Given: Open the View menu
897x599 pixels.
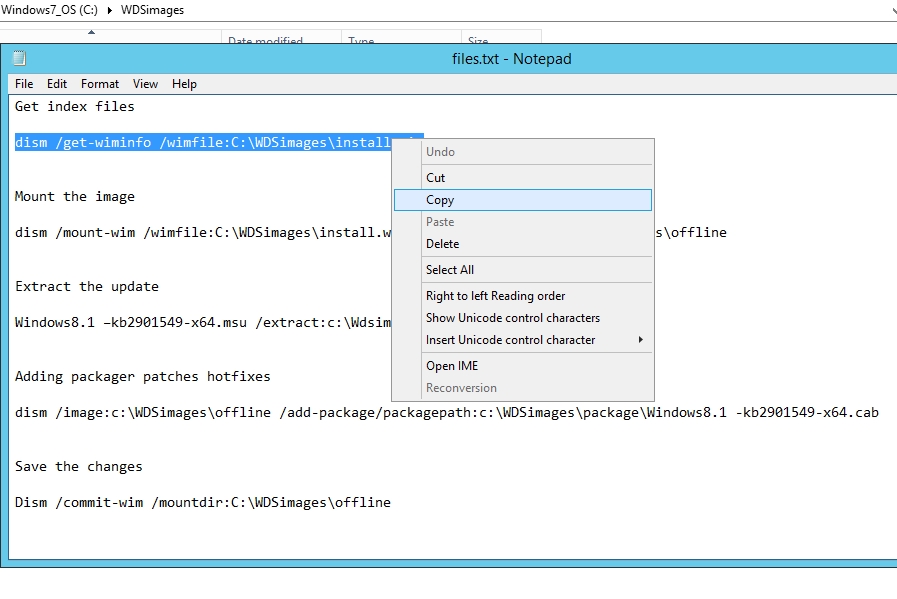Looking at the screenshot, I should [145, 84].
